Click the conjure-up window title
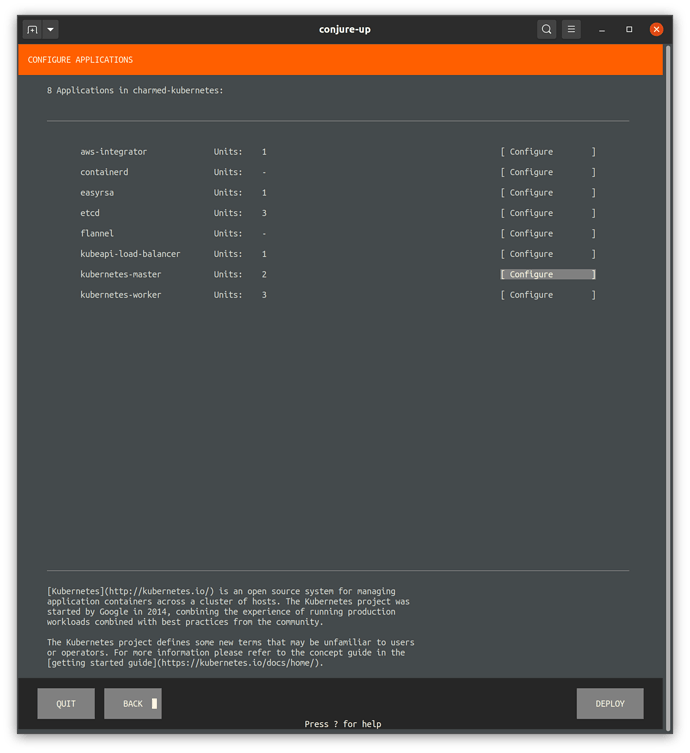This screenshot has height=753, width=690. coord(345,29)
